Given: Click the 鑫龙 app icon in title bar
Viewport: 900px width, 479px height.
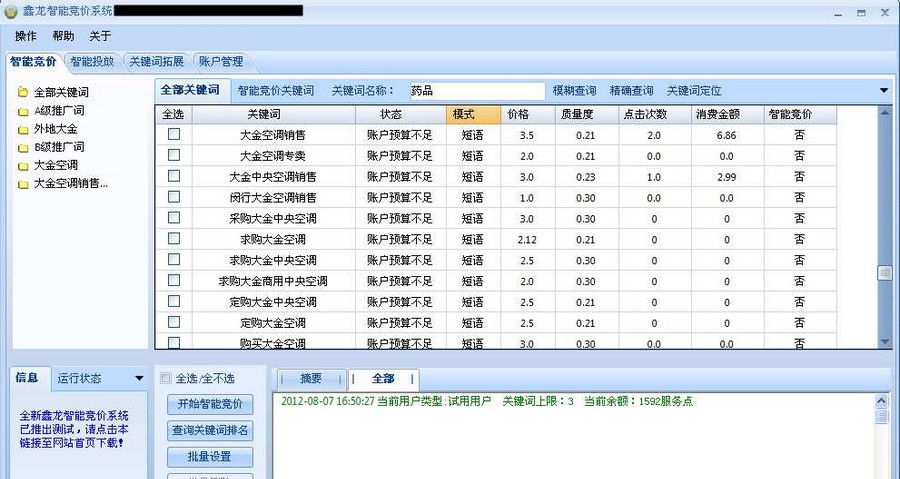Looking at the screenshot, I should tap(11, 11).
